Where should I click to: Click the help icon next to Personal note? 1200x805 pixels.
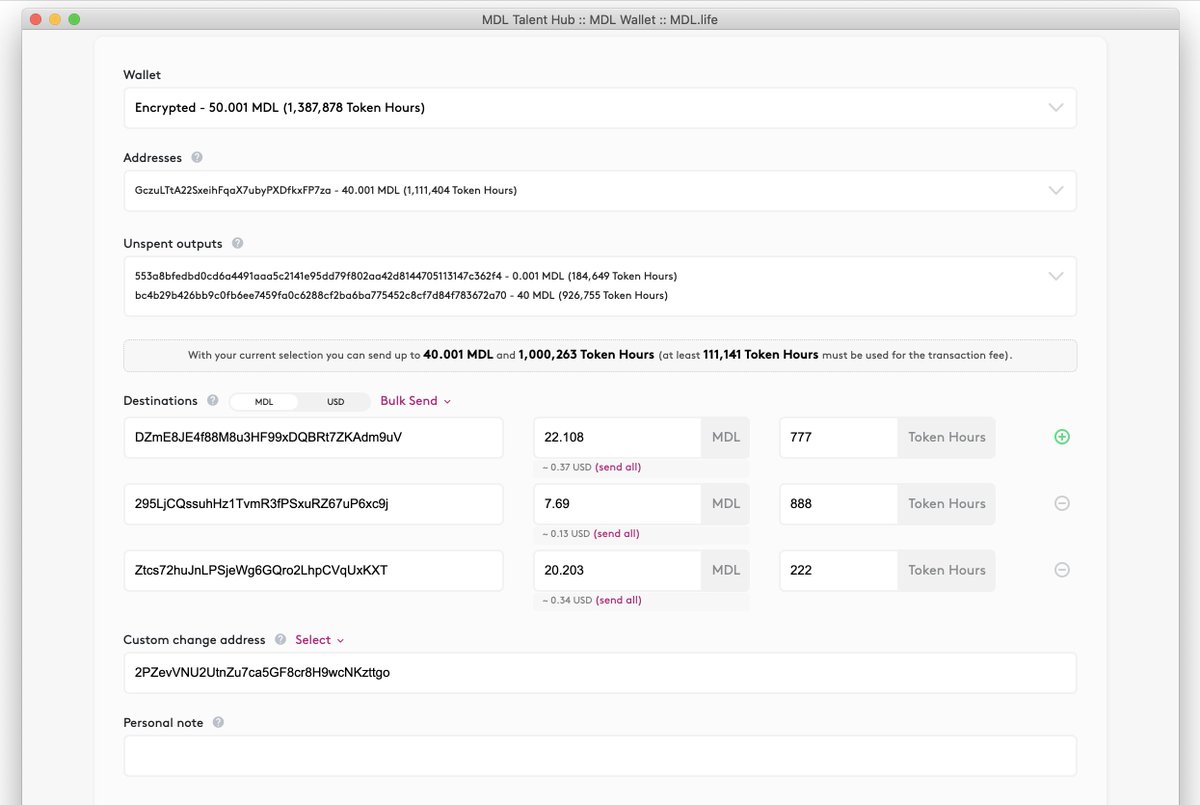[218, 722]
